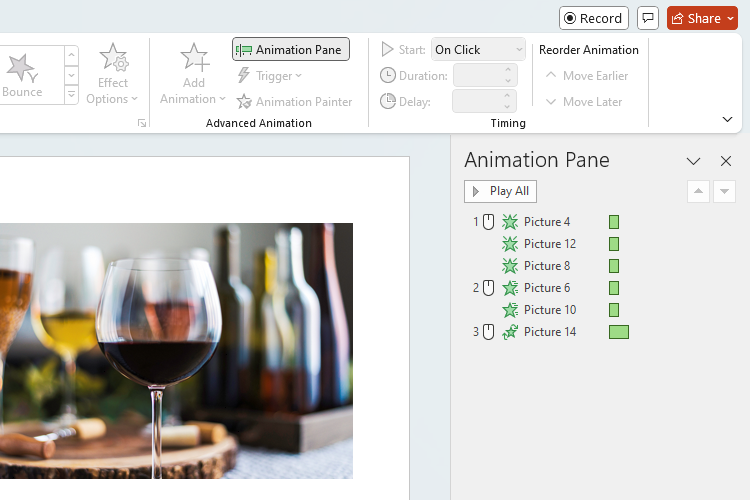Click the Picture 8 timing bar
Screen dimensions: 750x500
pyautogui.click(x=614, y=266)
